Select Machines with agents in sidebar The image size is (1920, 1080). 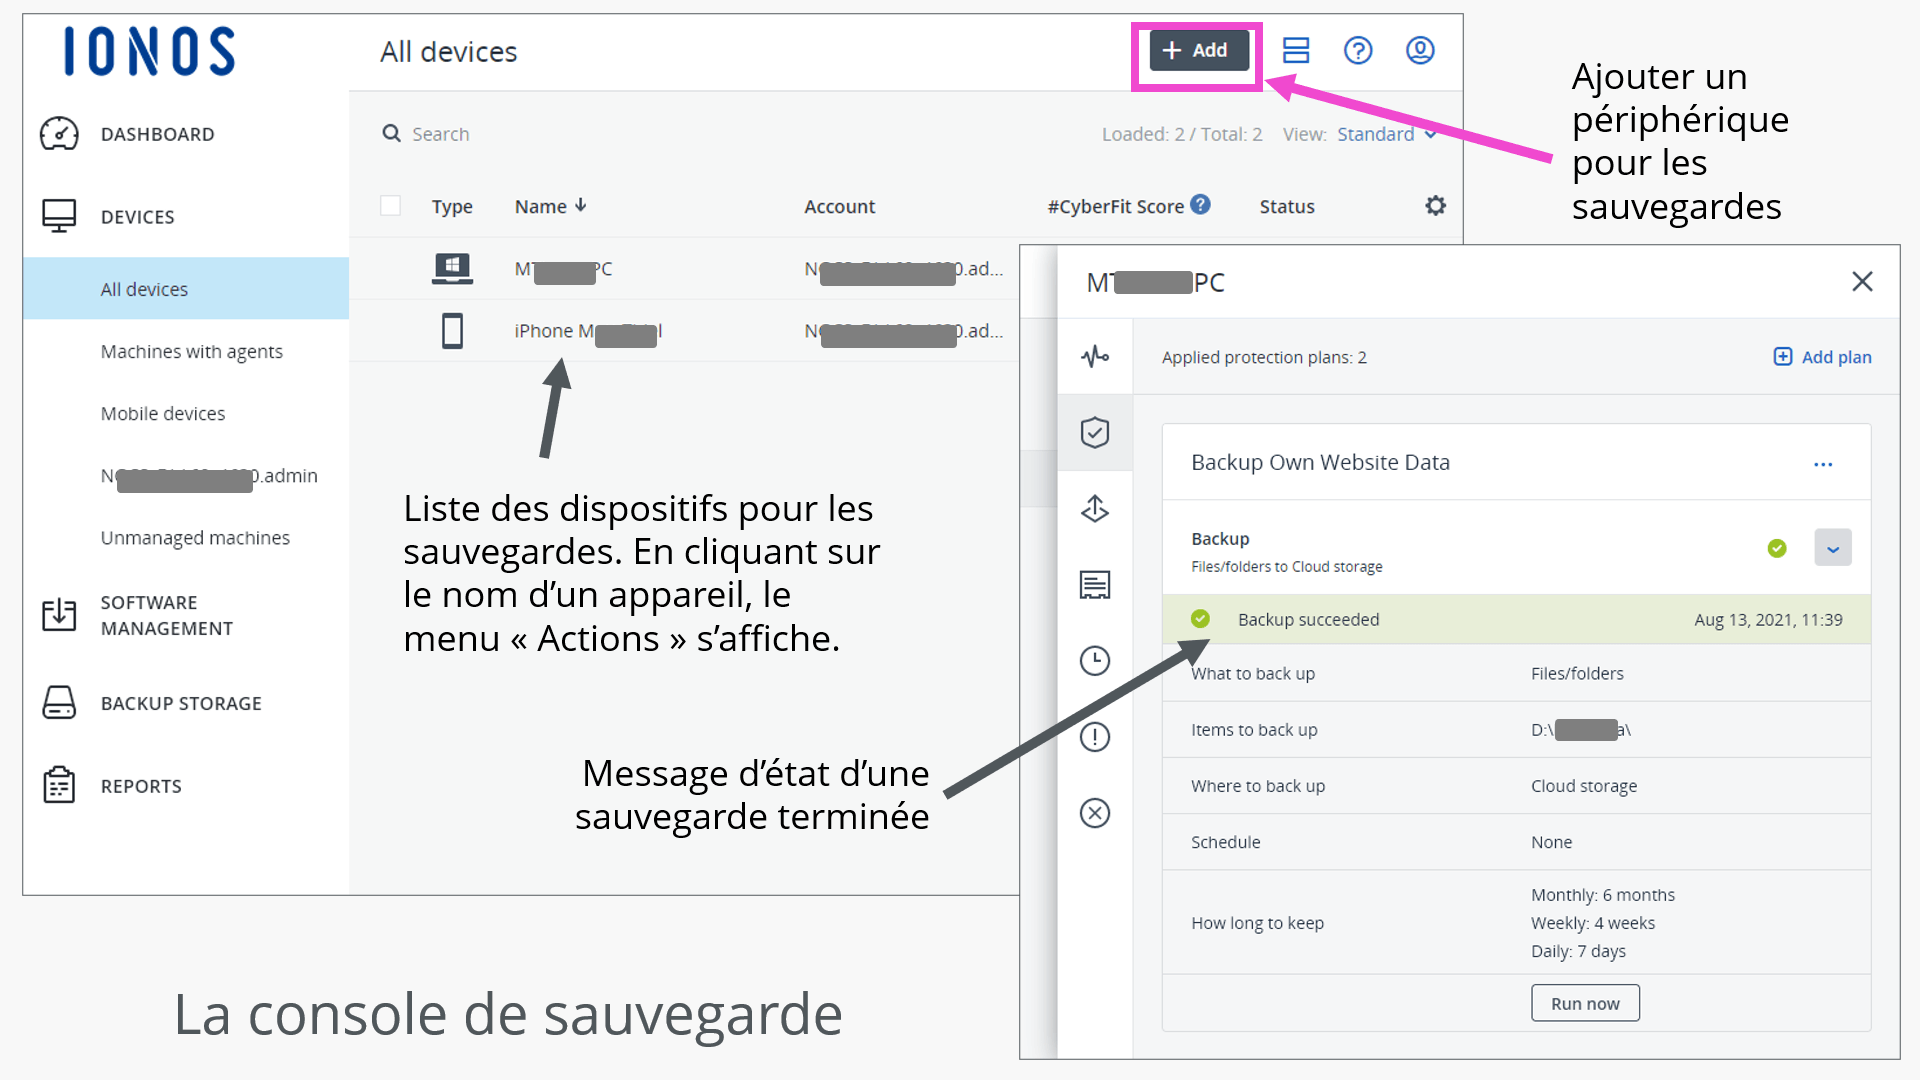191,351
